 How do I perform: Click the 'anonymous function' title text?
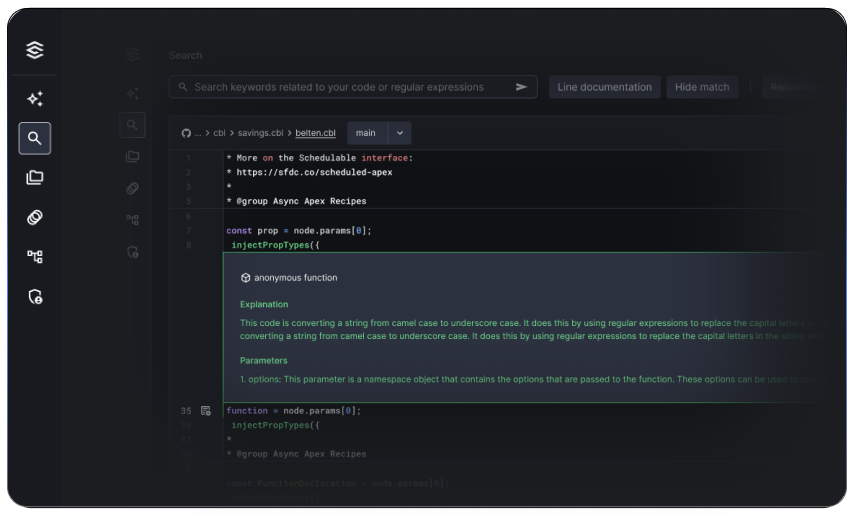[296, 278]
